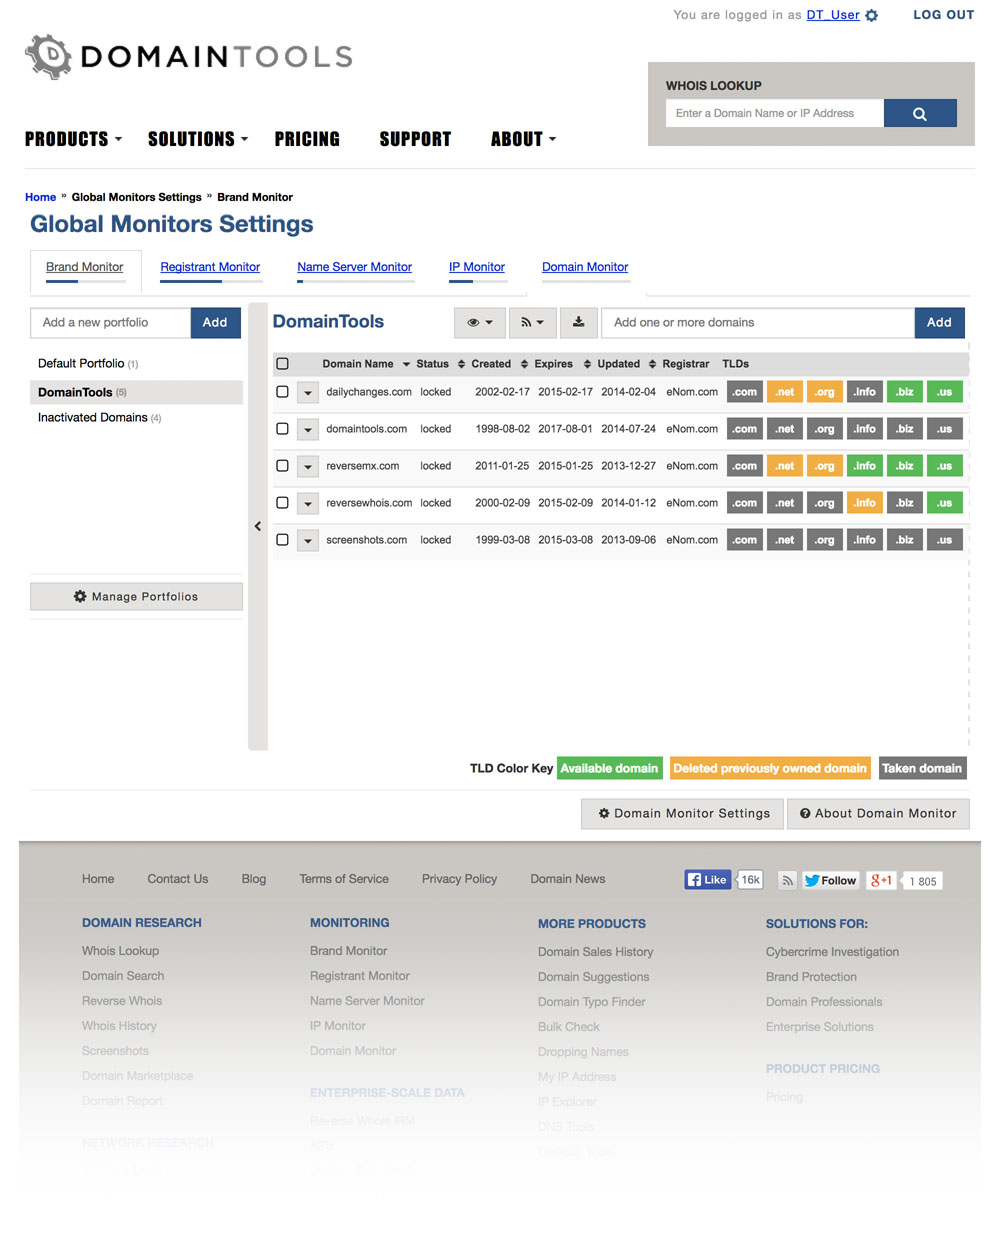The height and width of the screenshot is (1249, 1000).
Task: Click the .com badge for domaintools.com
Action: tap(745, 429)
